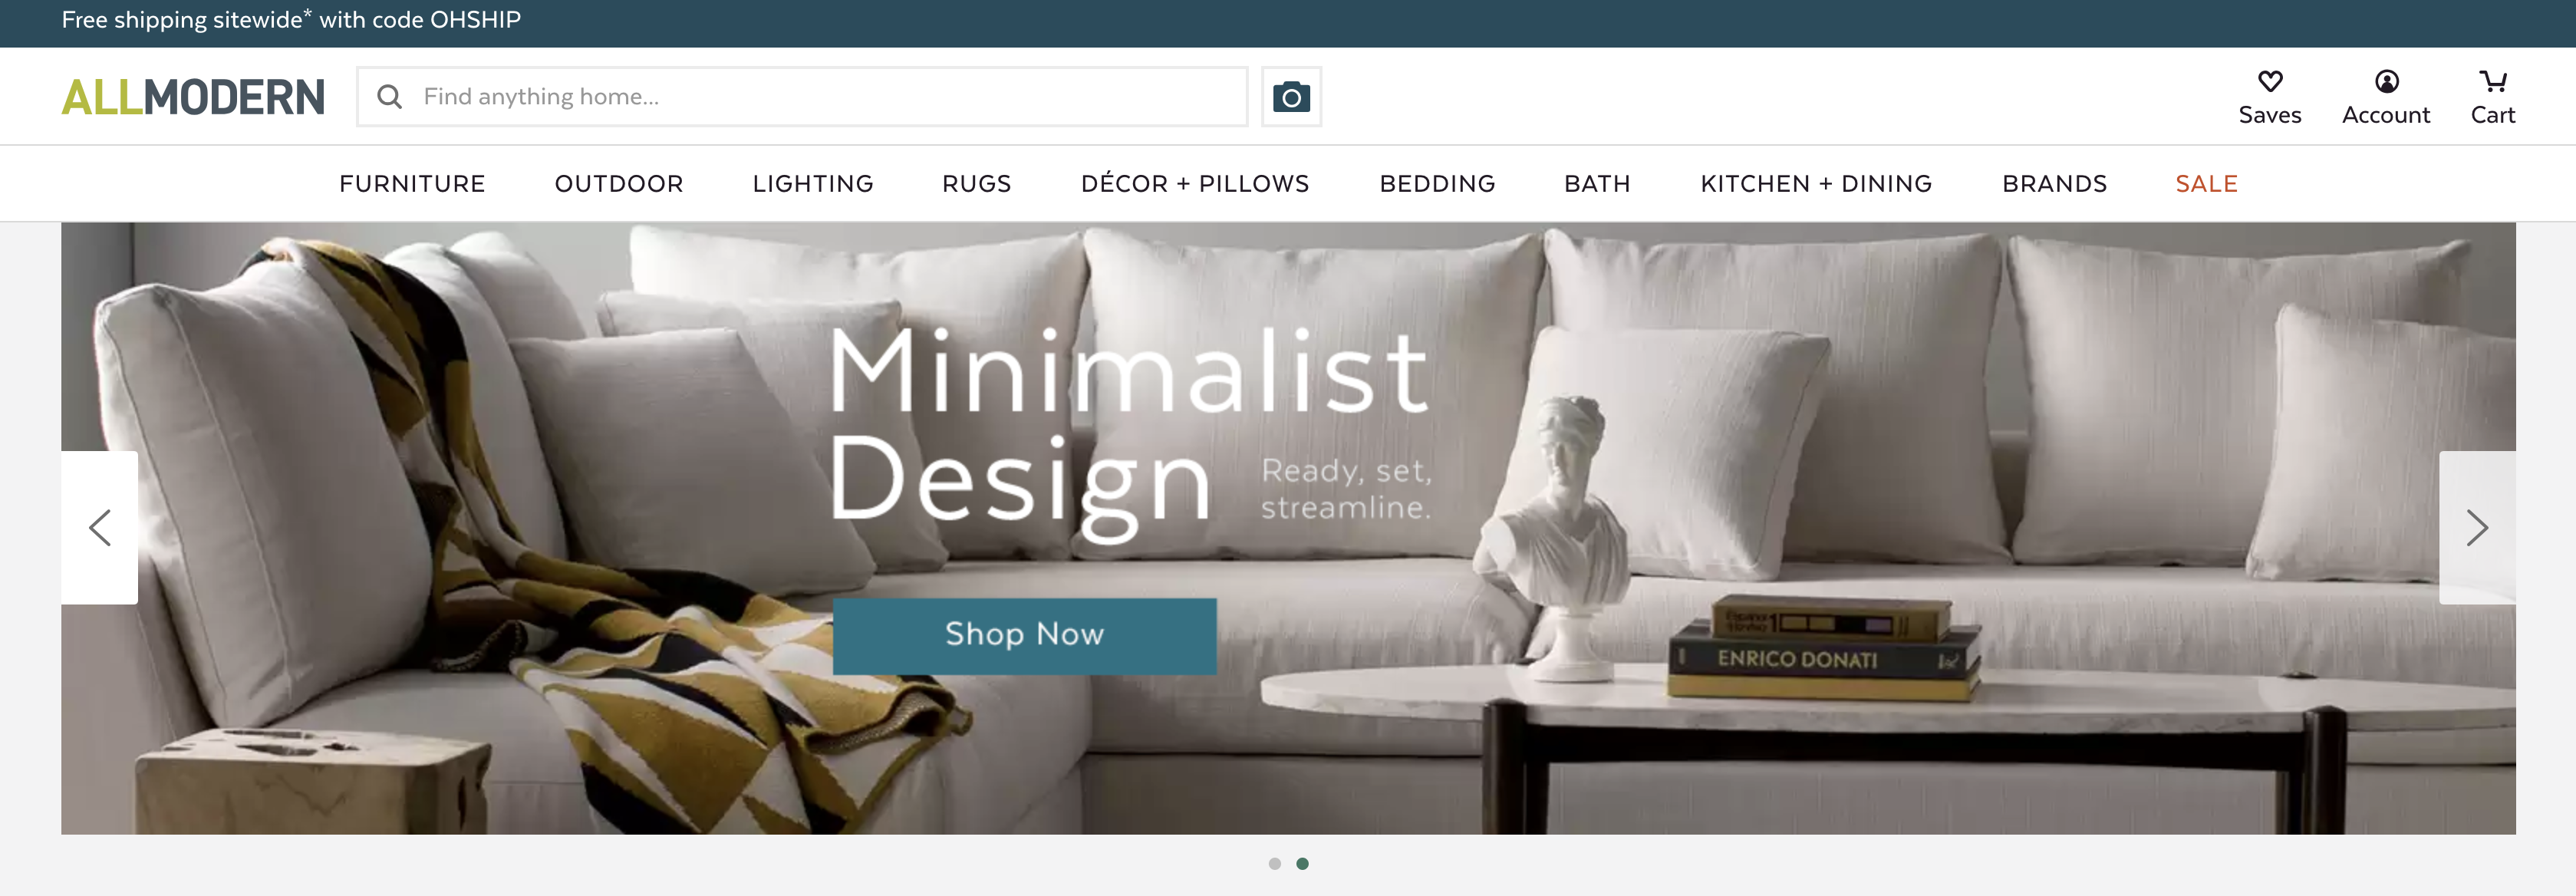Screen dimensions: 2576x896
Task: Click the free shipping OHSHIP banner
Action: [291, 20]
